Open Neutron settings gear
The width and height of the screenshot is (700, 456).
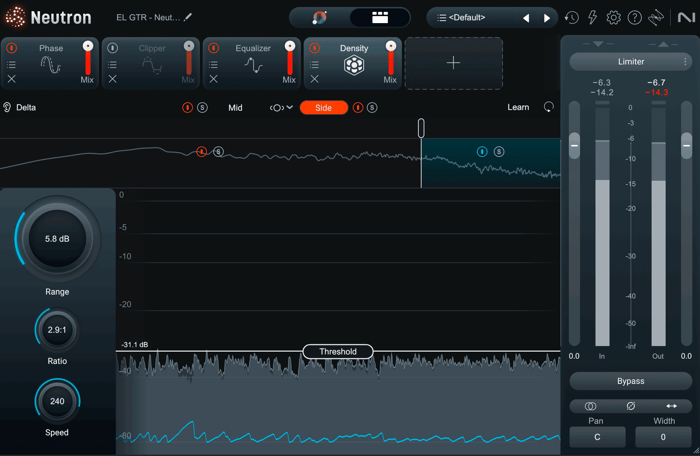coord(613,17)
